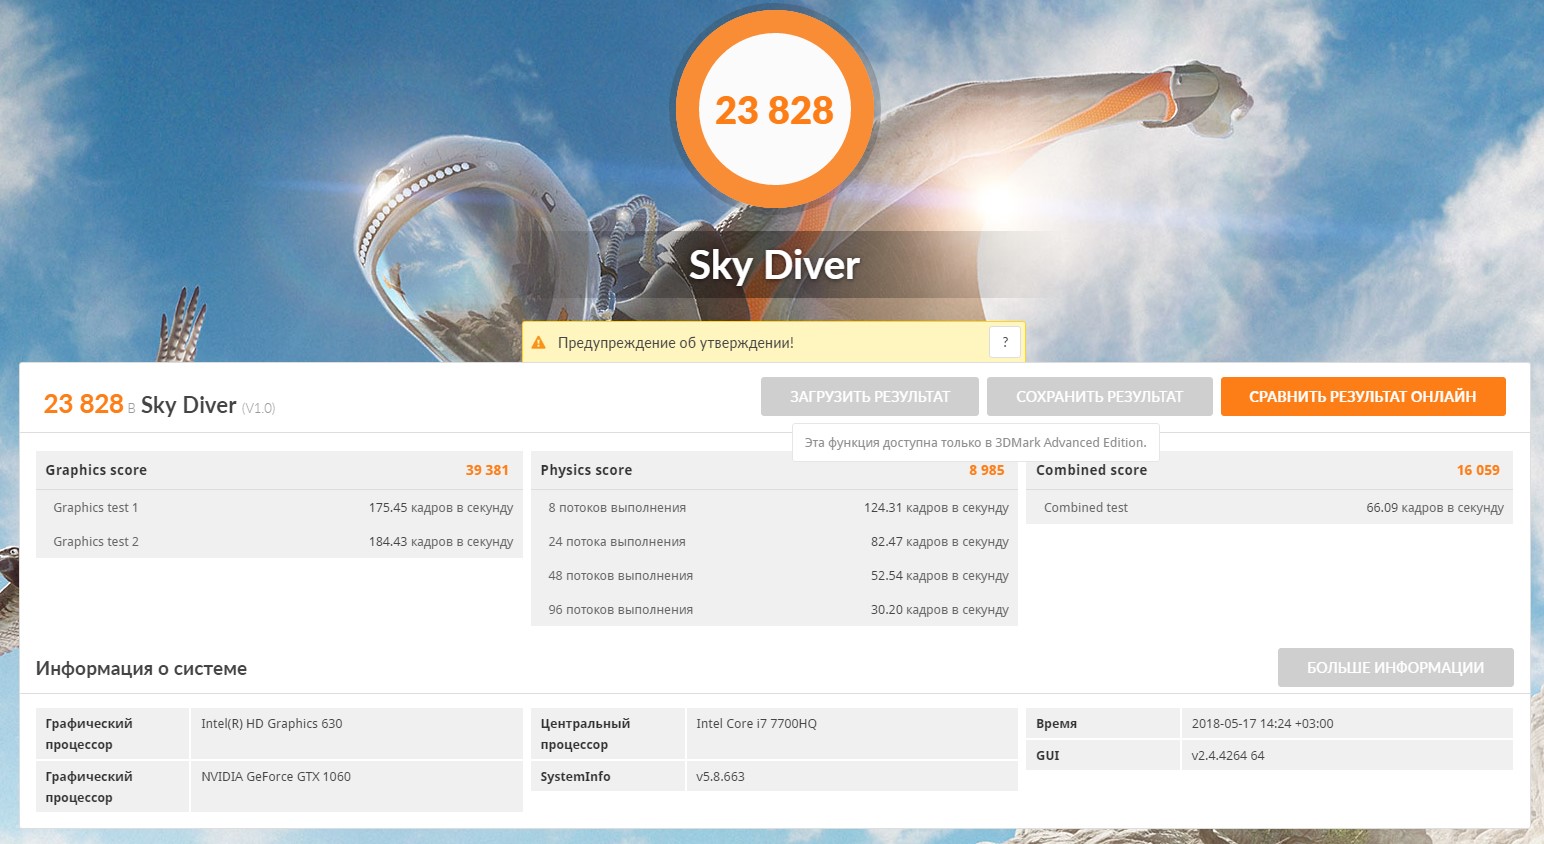Select the 66.09 кадров в секунду value
This screenshot has width=1544, height=844.
point(1435,508)
